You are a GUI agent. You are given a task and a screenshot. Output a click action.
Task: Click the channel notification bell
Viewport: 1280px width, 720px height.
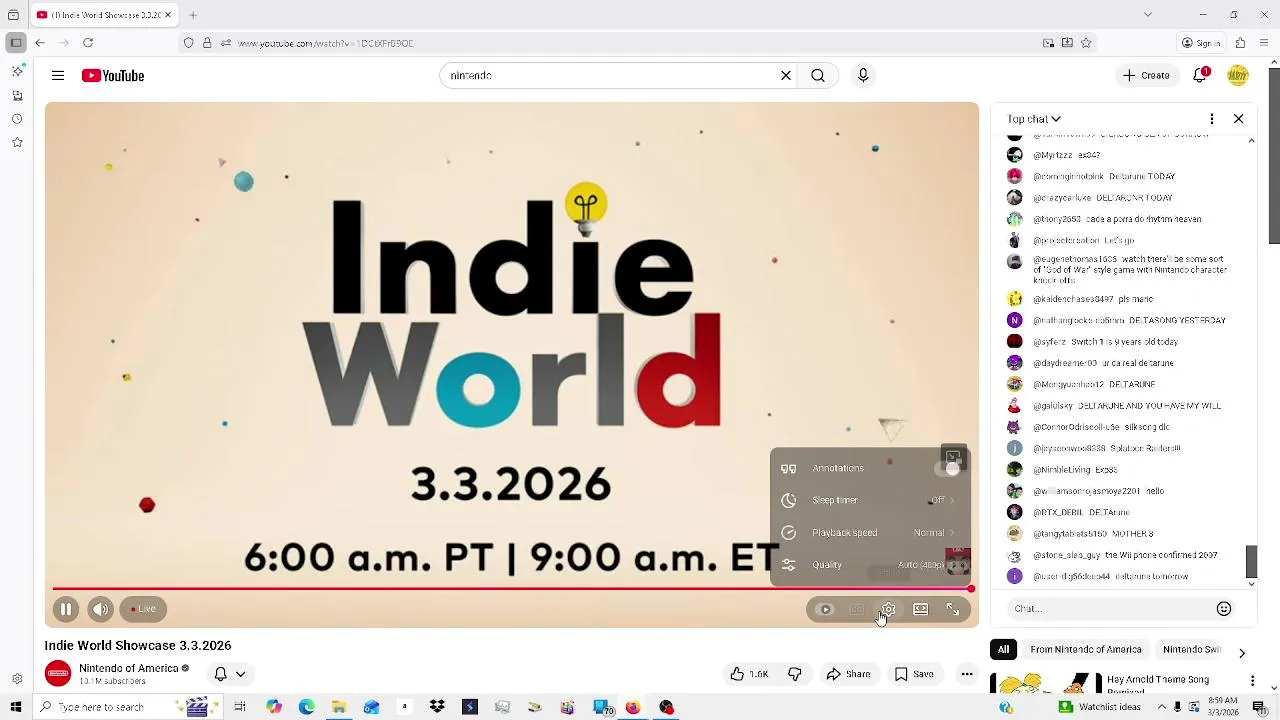point(221,674)
